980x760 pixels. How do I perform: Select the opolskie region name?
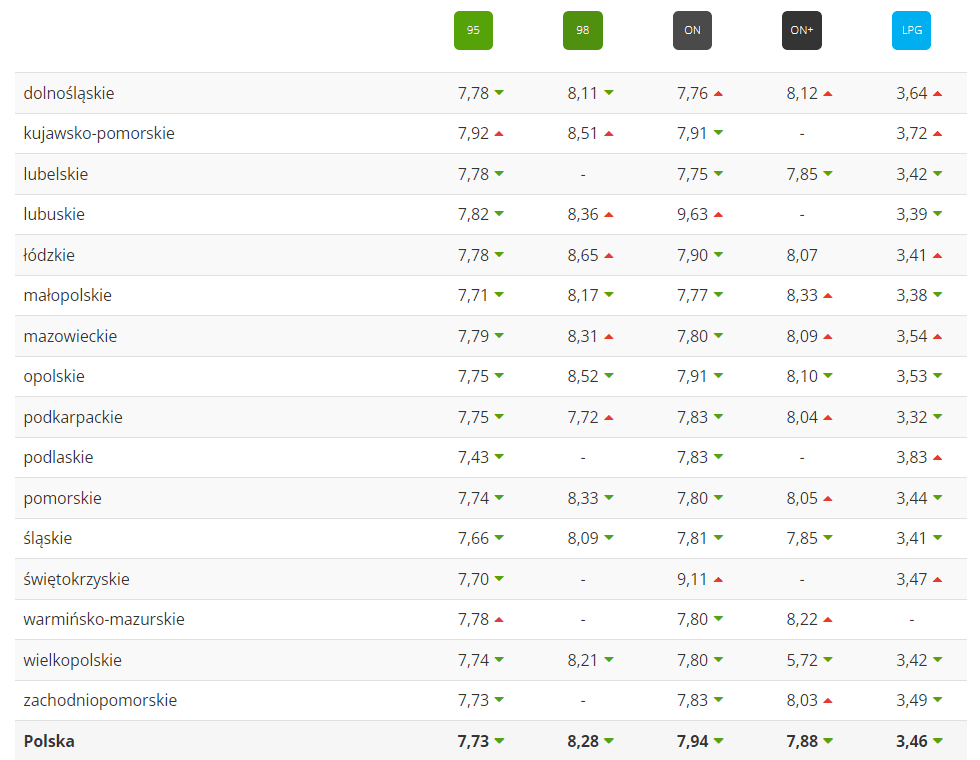point(54,376)
